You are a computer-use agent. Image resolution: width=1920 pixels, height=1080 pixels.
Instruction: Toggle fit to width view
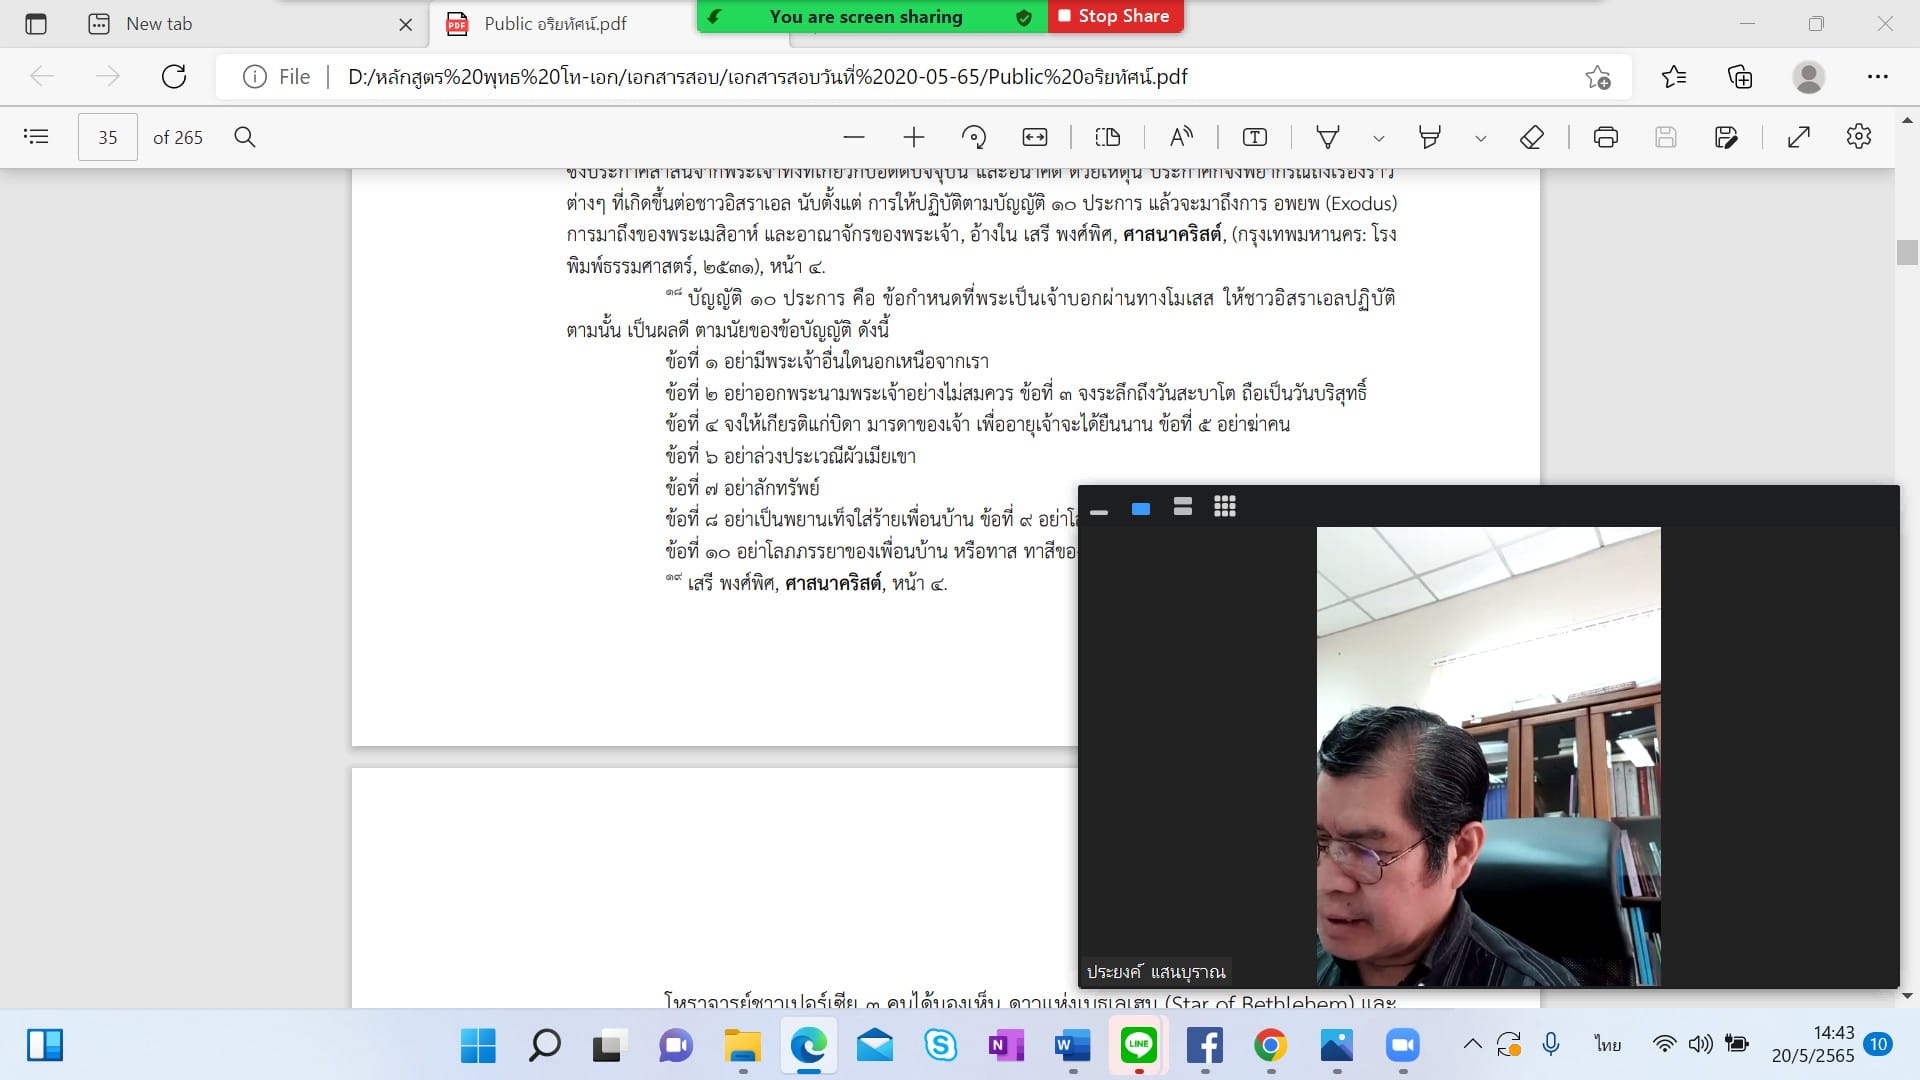(x=1035, y=137)
